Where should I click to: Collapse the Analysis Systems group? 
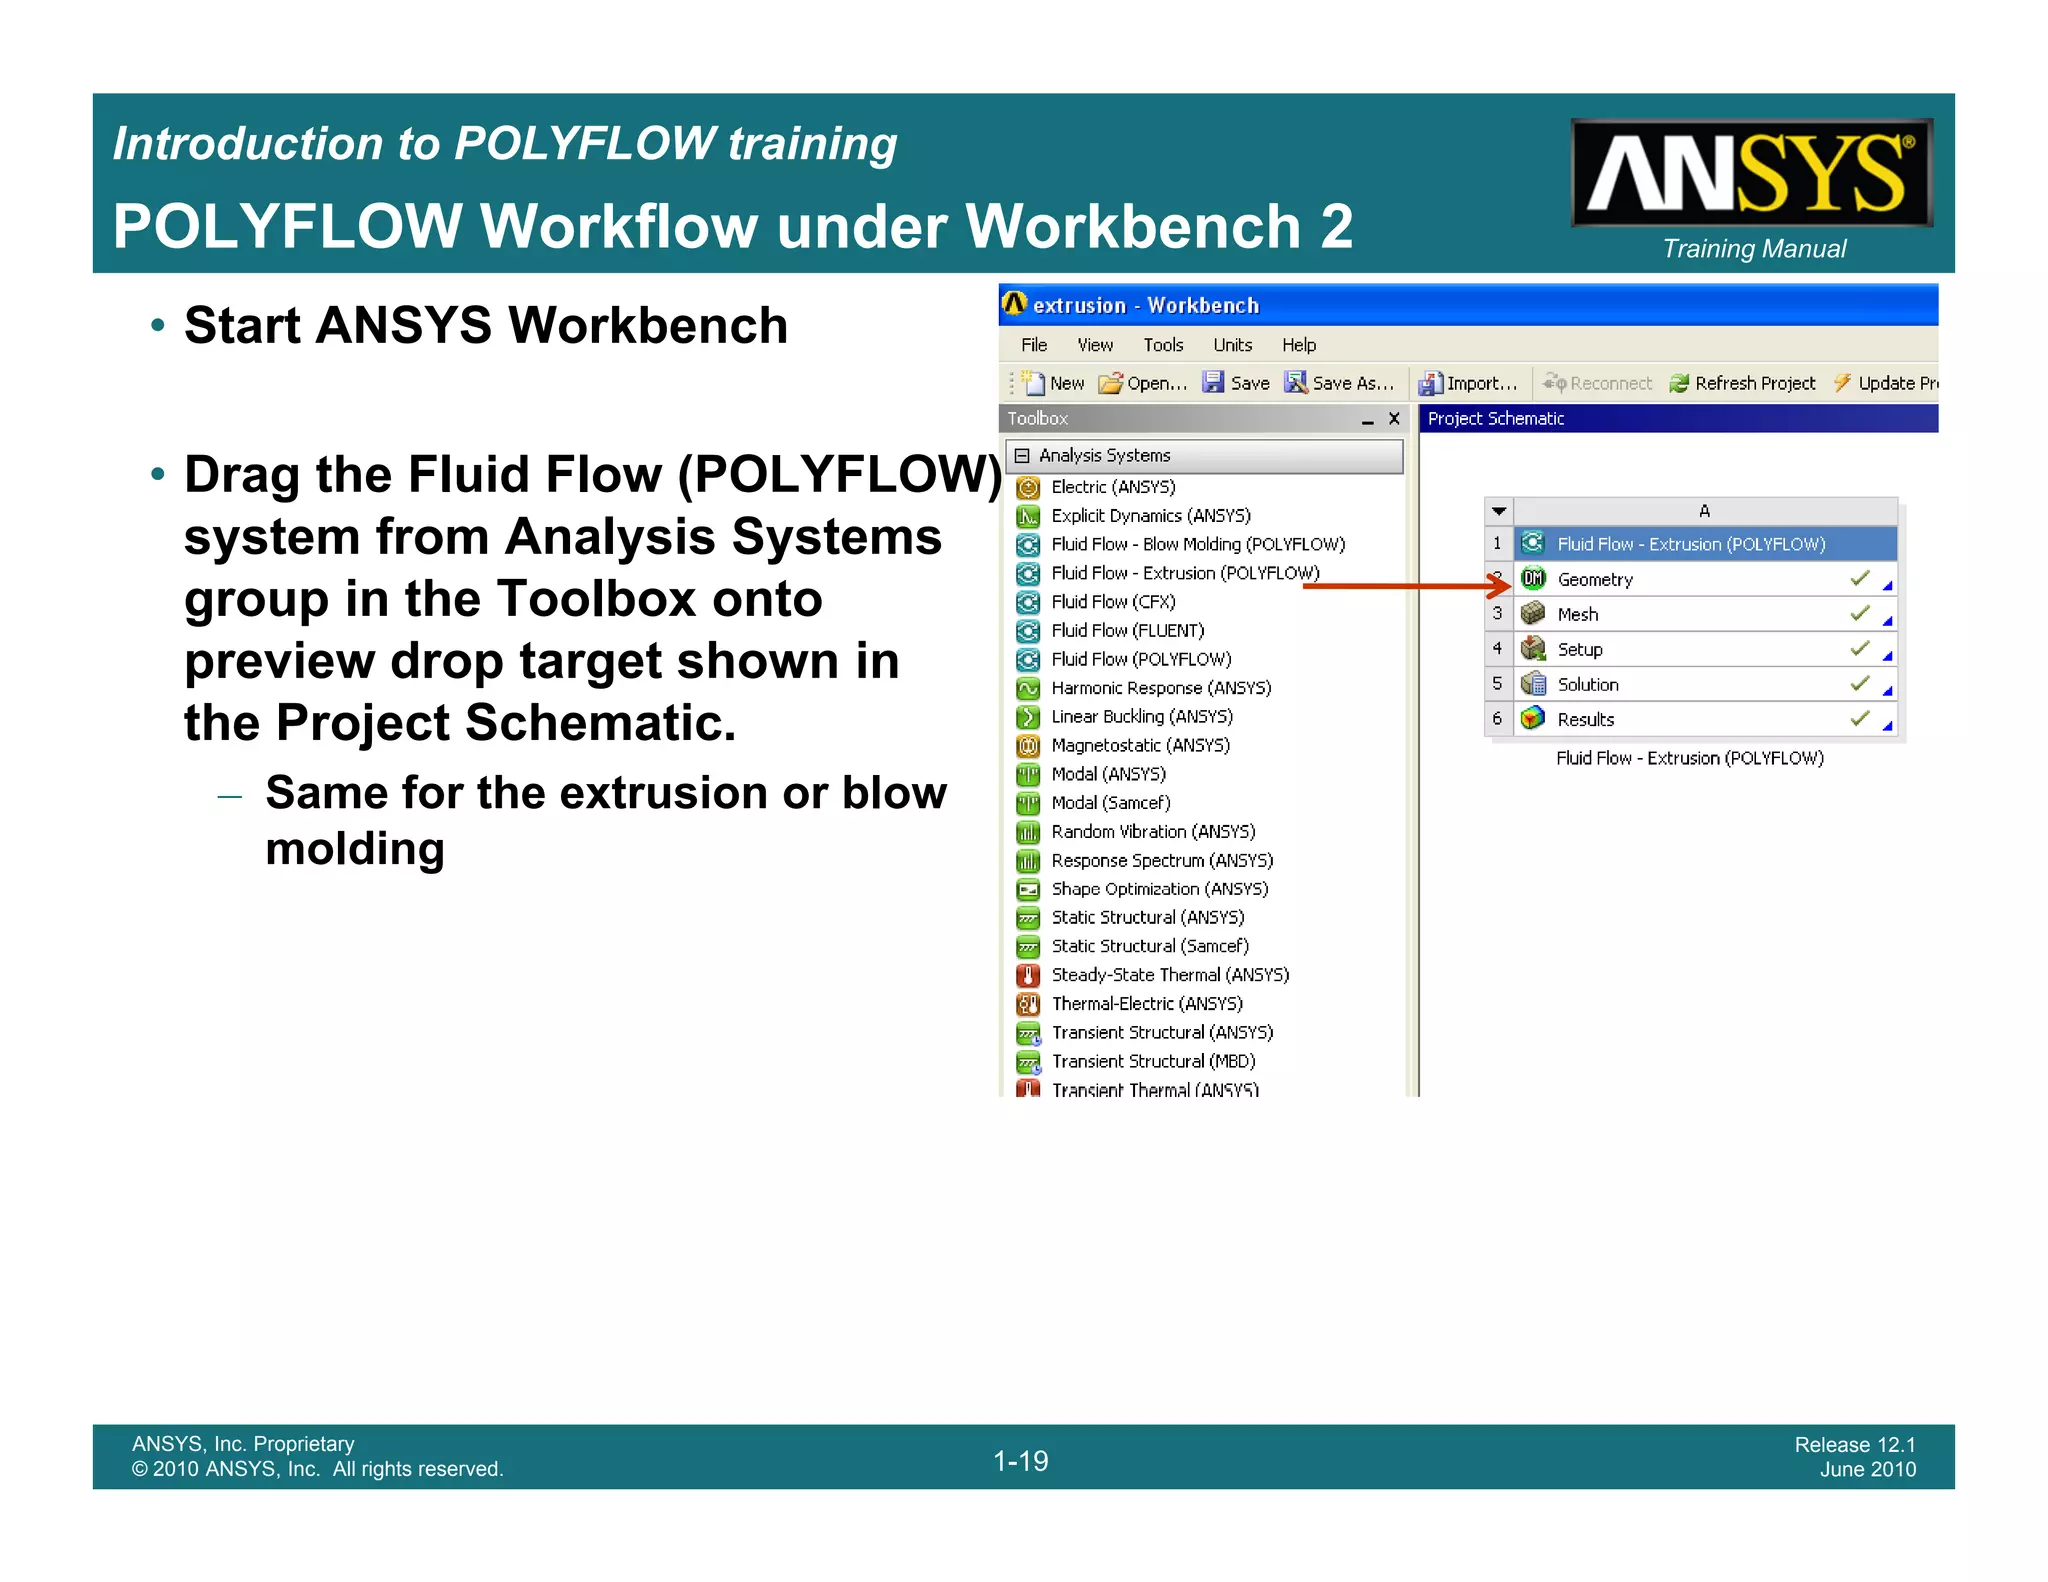1022,456
